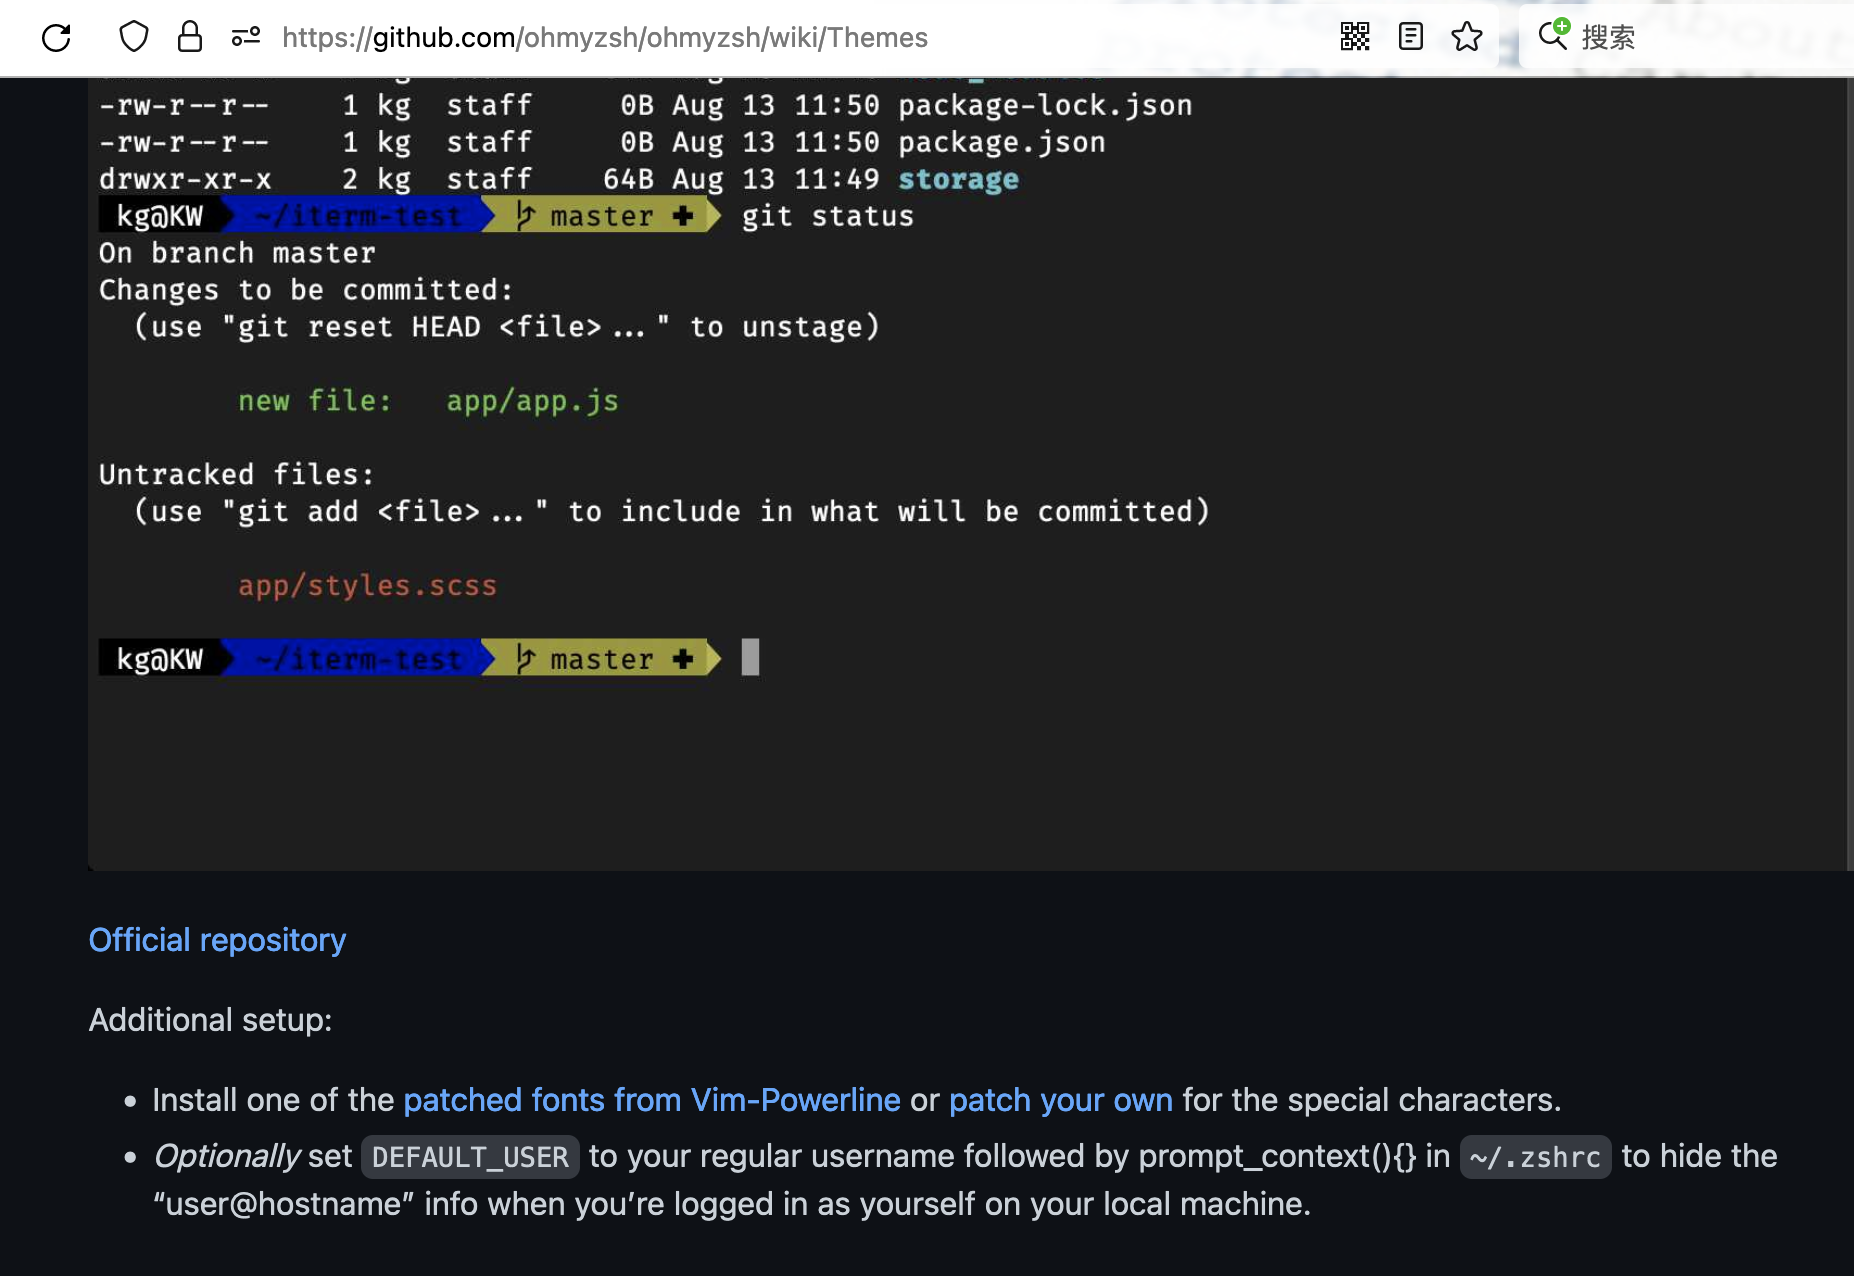The image size is (1854, 1276).
Task: View site security via the padlock icon
Action: point(190,37)
